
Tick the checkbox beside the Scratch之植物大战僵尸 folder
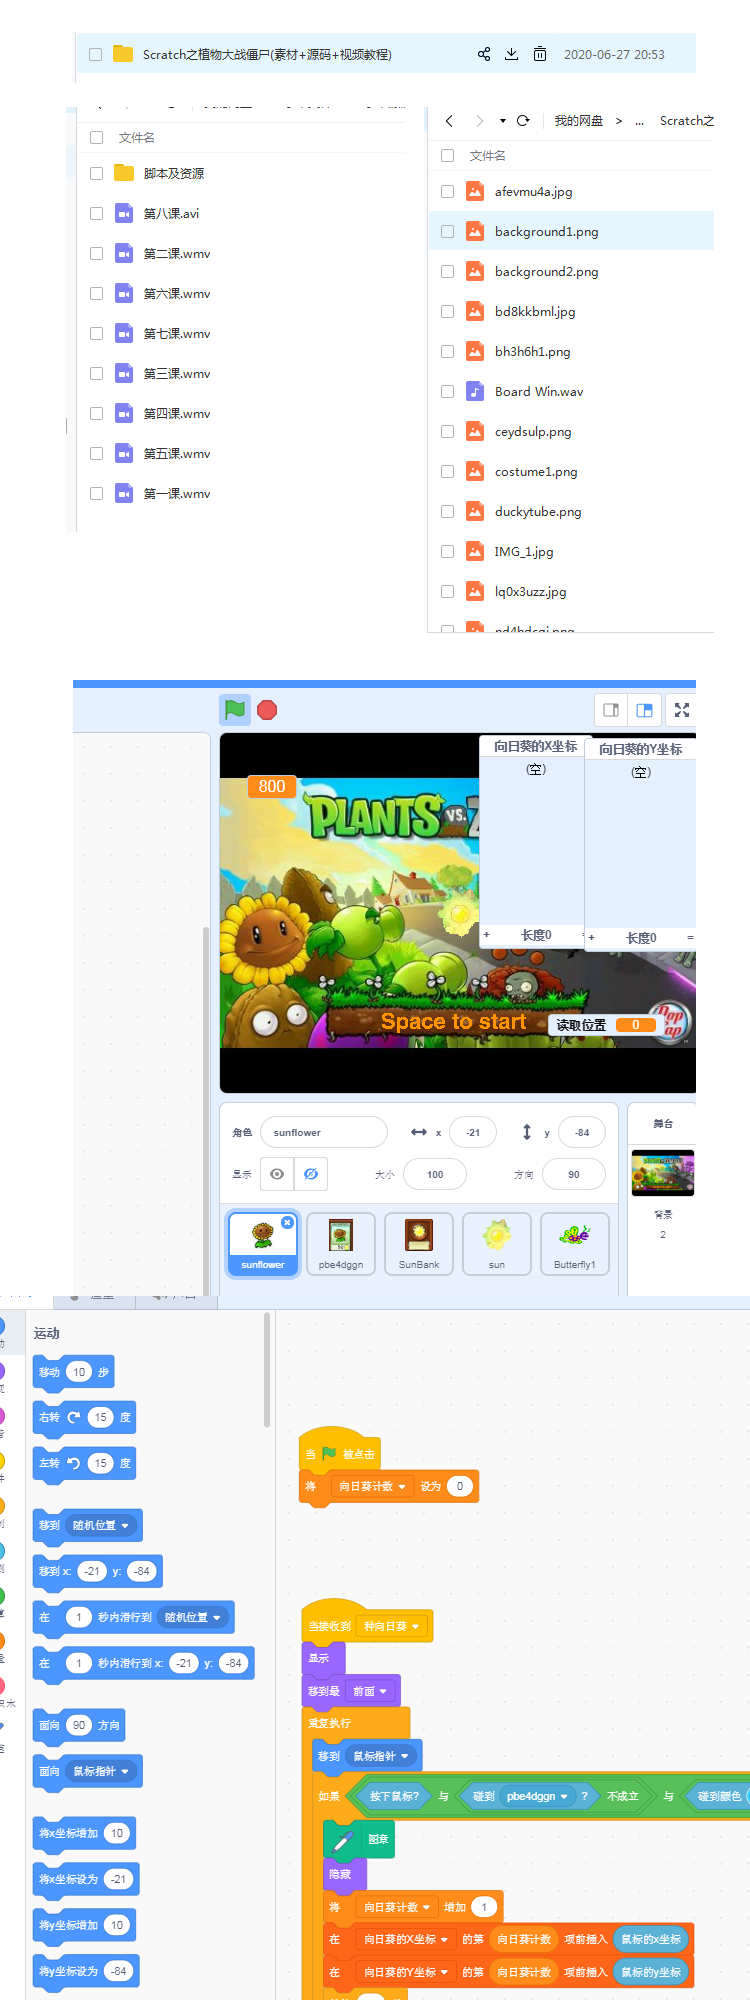coord(96,55)
